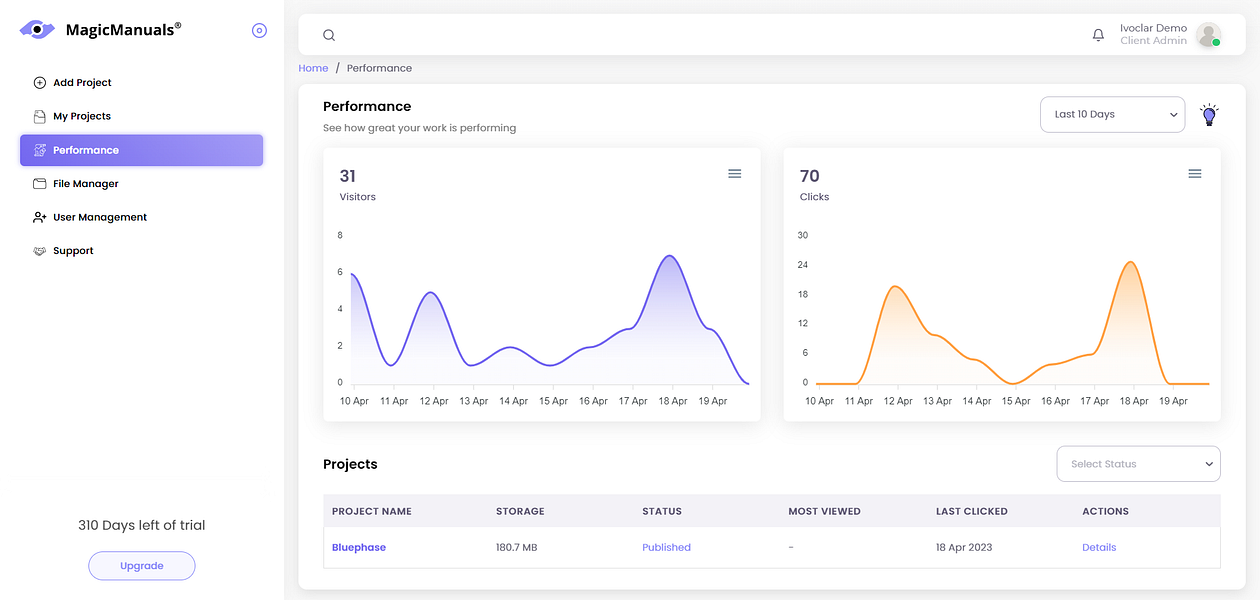The height and width of the screenshot is (600, 1260).
Task: Open the notifications bell
Action: tap(1098, 35)
